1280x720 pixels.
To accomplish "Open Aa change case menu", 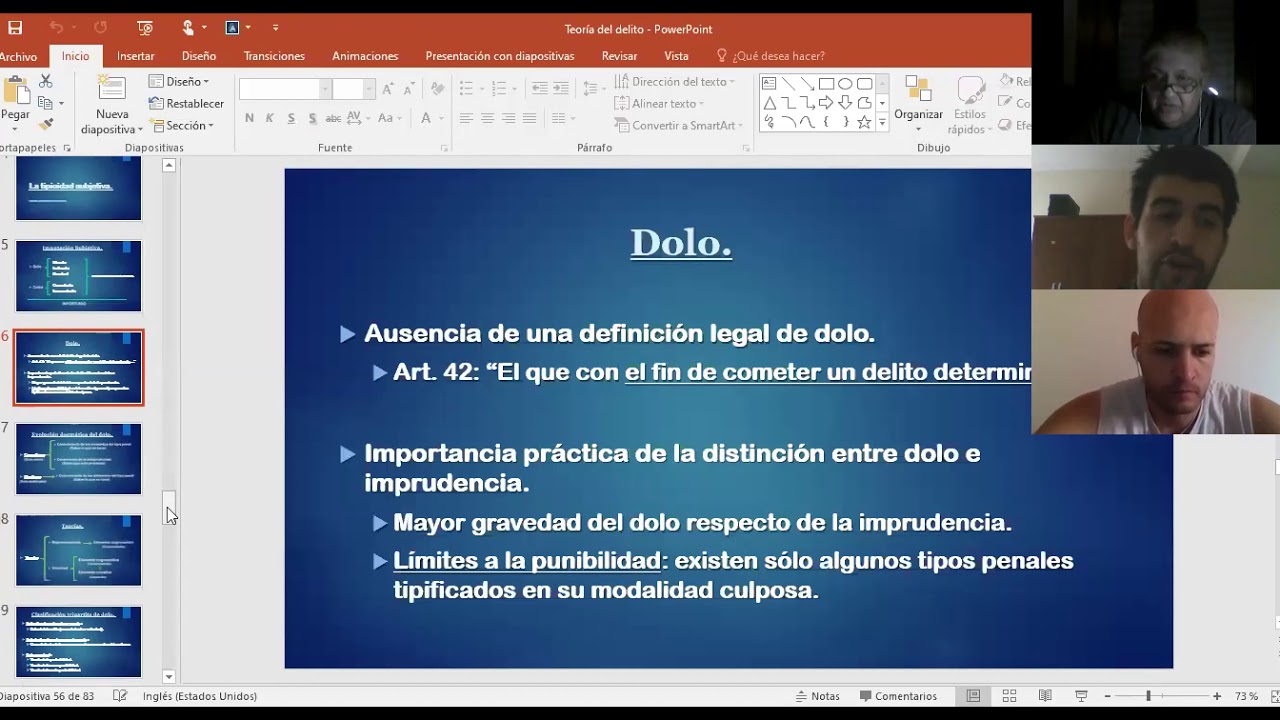I will 388,118.
